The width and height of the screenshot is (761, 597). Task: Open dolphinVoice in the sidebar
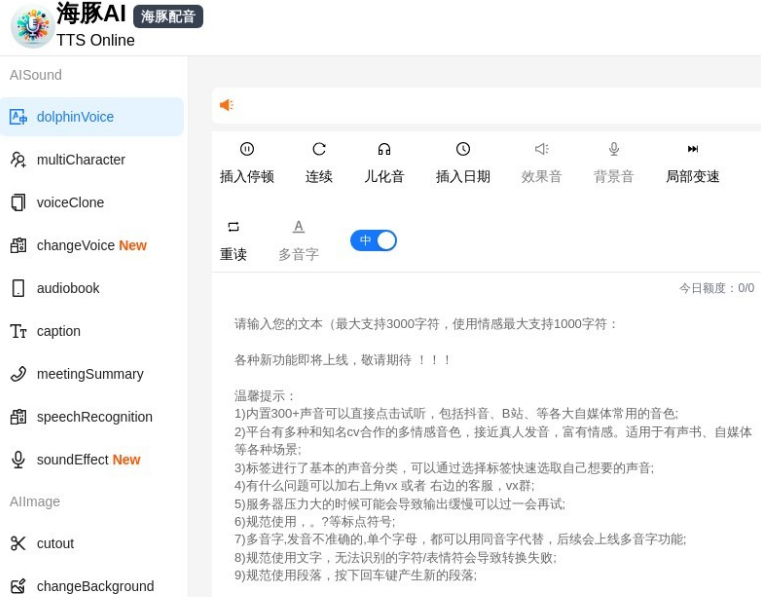point(75,117)
